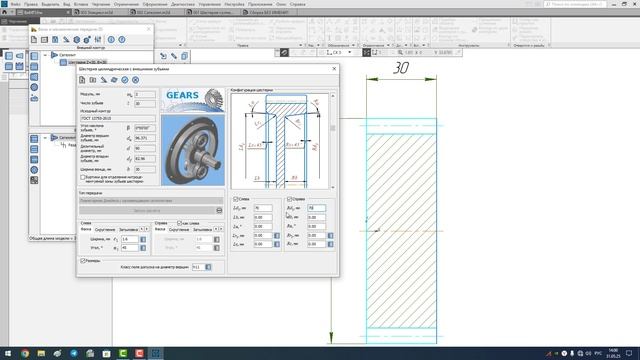
Task: Toggle the Размеры checkbox
Action: [x=83, y=261]
